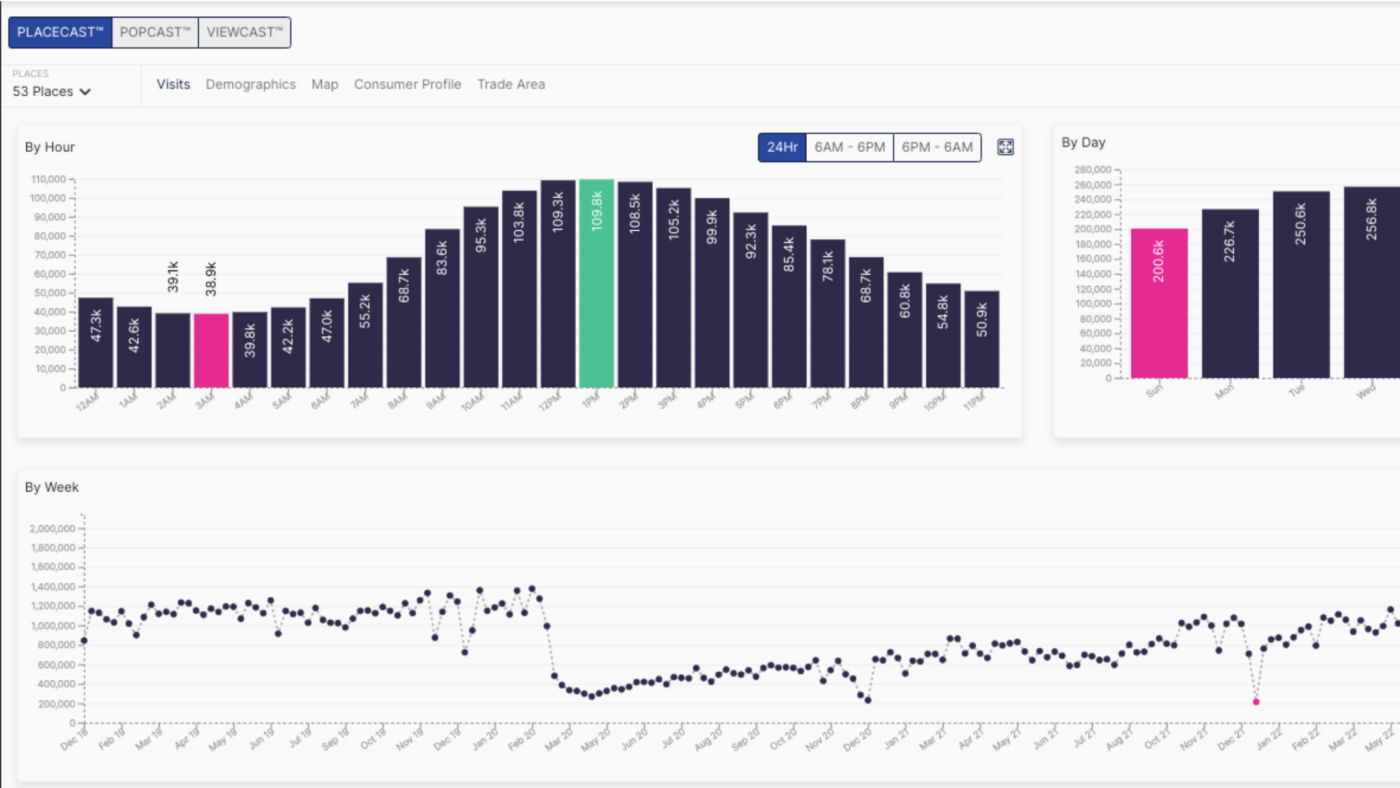Open the 53 Places dropdown
This screenshot has width=1400, height=788.
52,91
